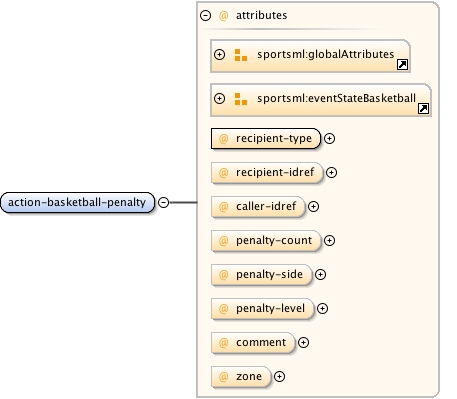The width and height of the screenshot is (457, 399).
Task: Click the @ icon of recipient-idref
Action: [224, 173]
